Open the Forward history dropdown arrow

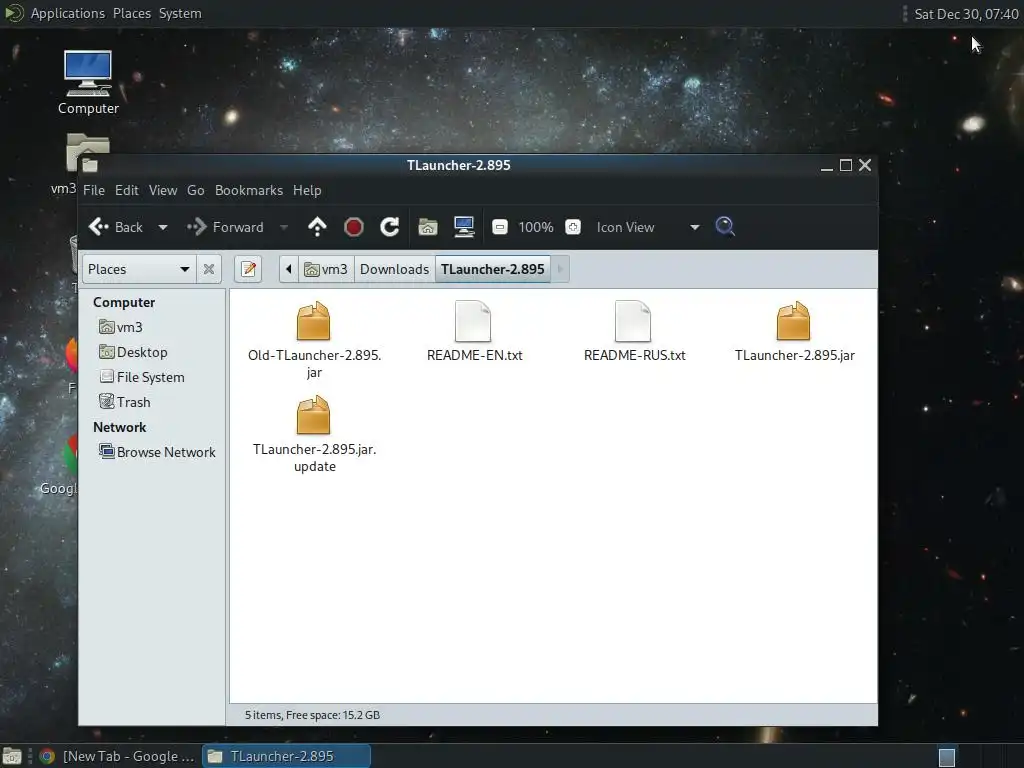click(284, 227)
